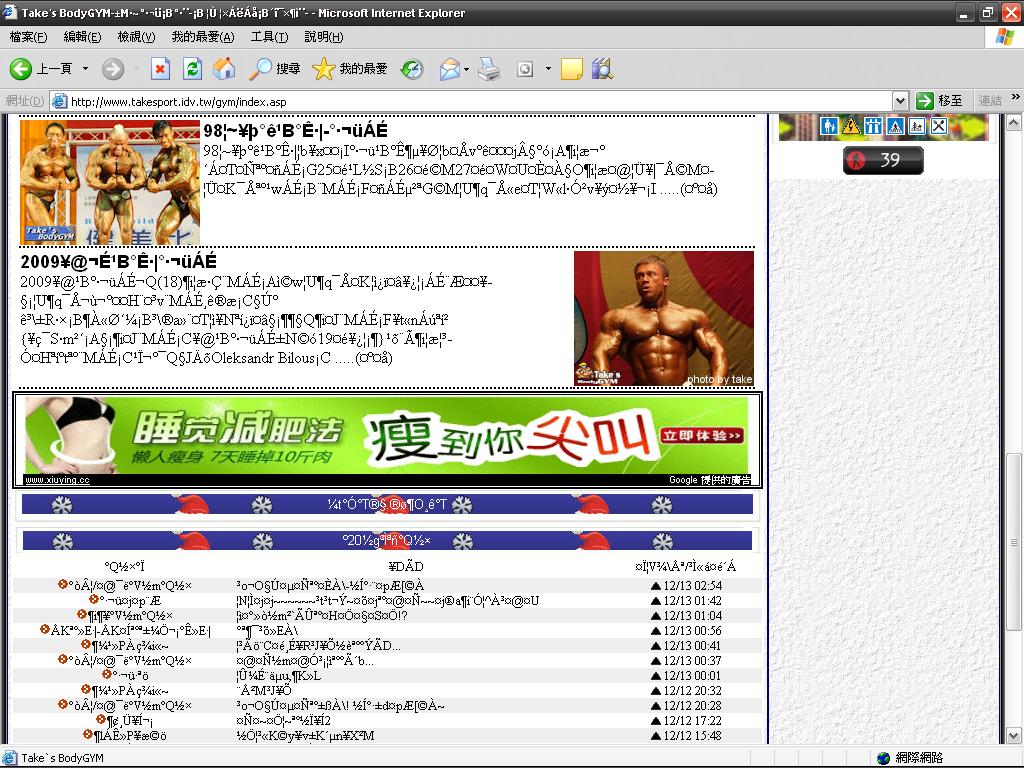This screenshot has height=768, width=1024.
Task: Open the Edit (編輯) menu
Action: (x=82, y=37)
